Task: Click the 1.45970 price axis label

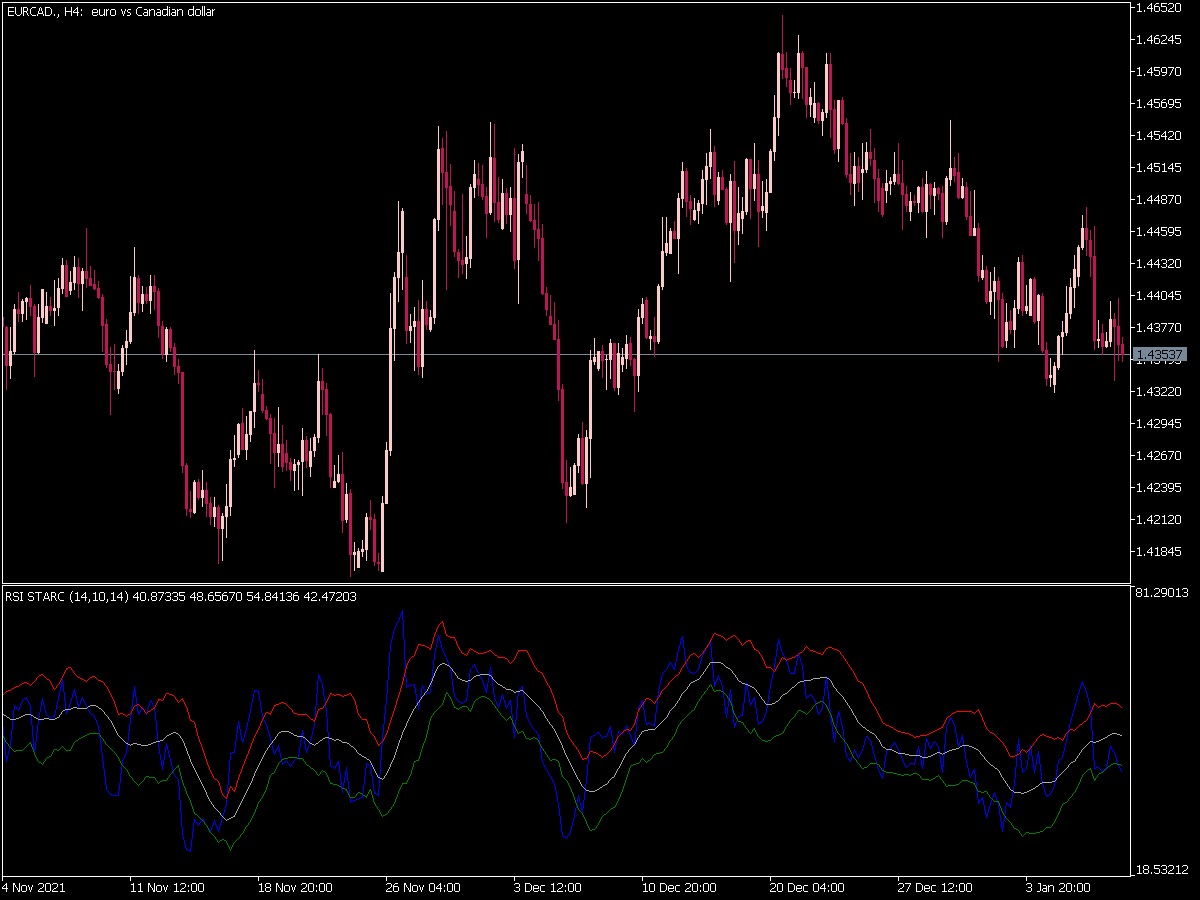Action: [1161, 72]
